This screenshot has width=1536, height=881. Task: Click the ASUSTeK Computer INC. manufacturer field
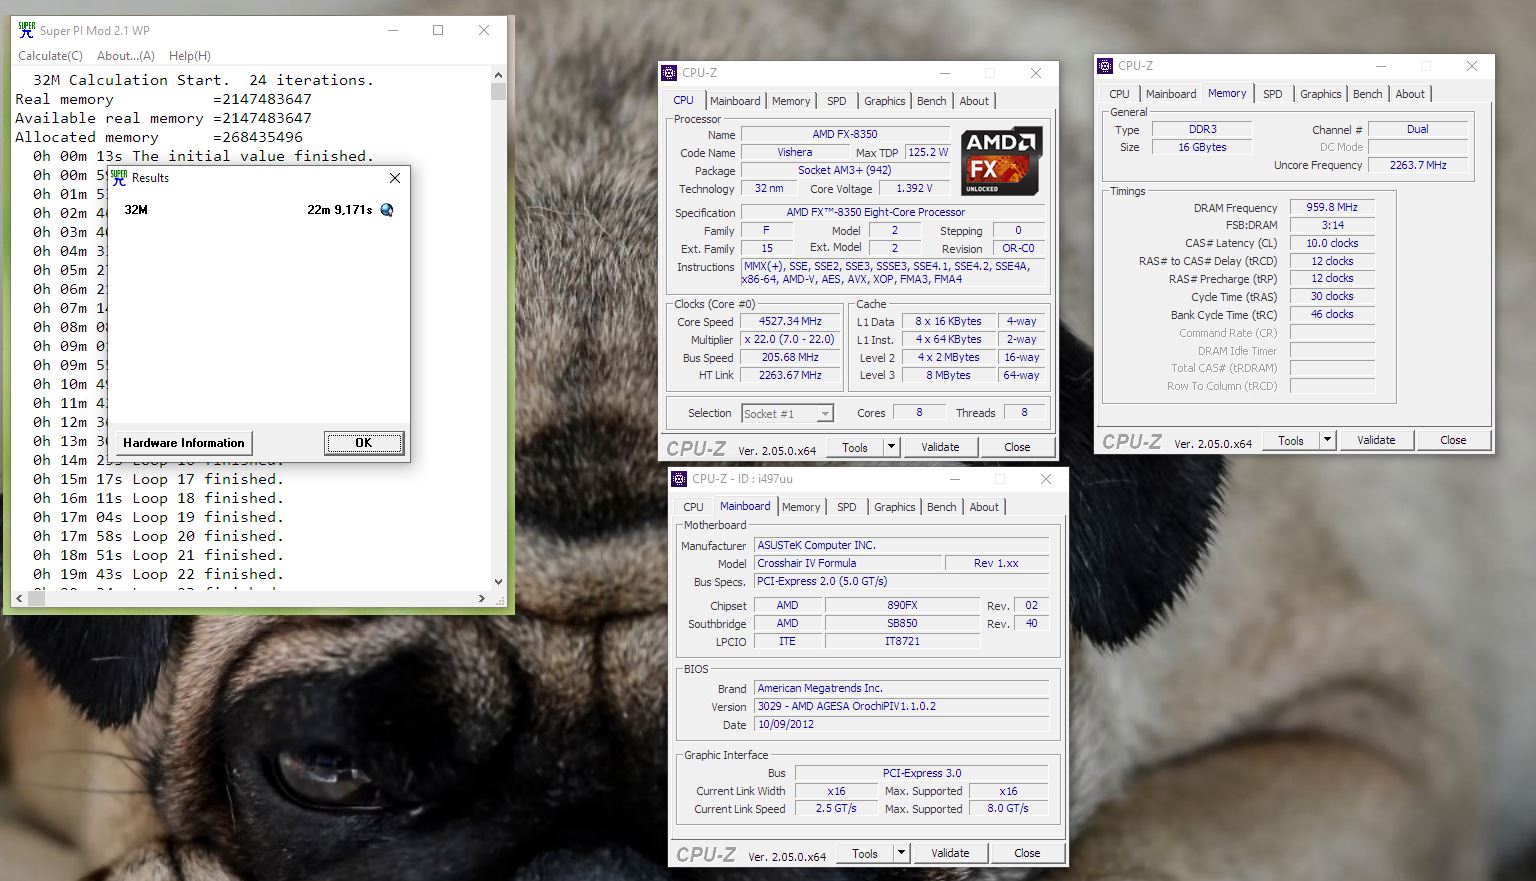click(902, 546)
